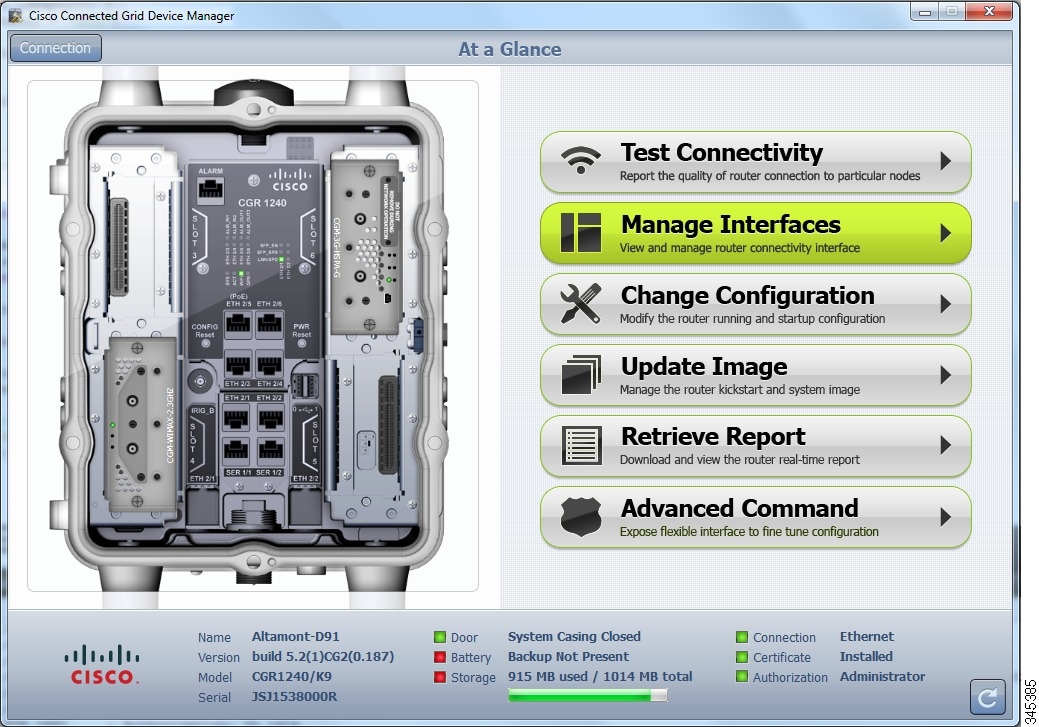Image resolution: width=1039 pixels, height=727 pixels.
Task: Open the Connection menu button
Action: click(56, 48)
